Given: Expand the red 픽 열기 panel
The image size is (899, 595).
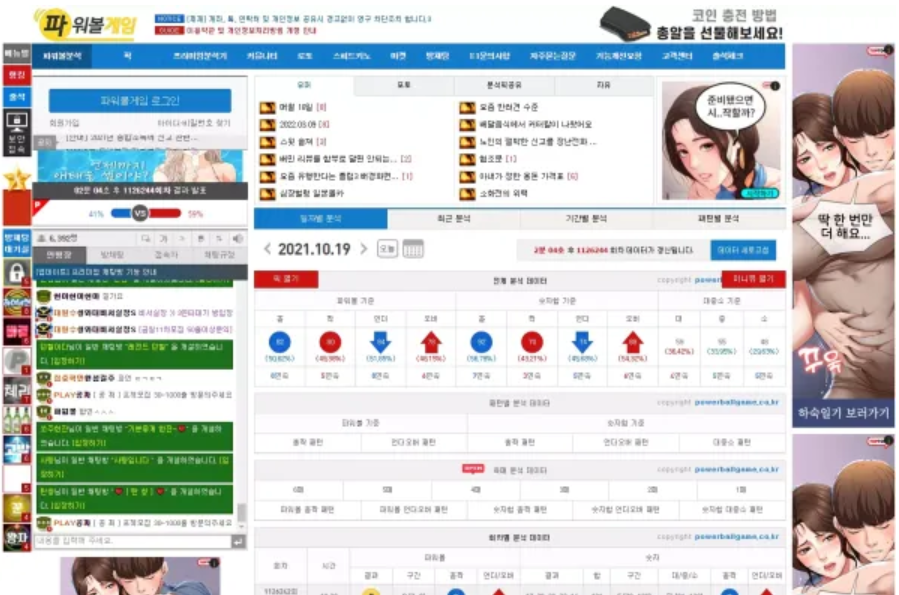Looking at the screenshot, I should [x=278, y=279].
